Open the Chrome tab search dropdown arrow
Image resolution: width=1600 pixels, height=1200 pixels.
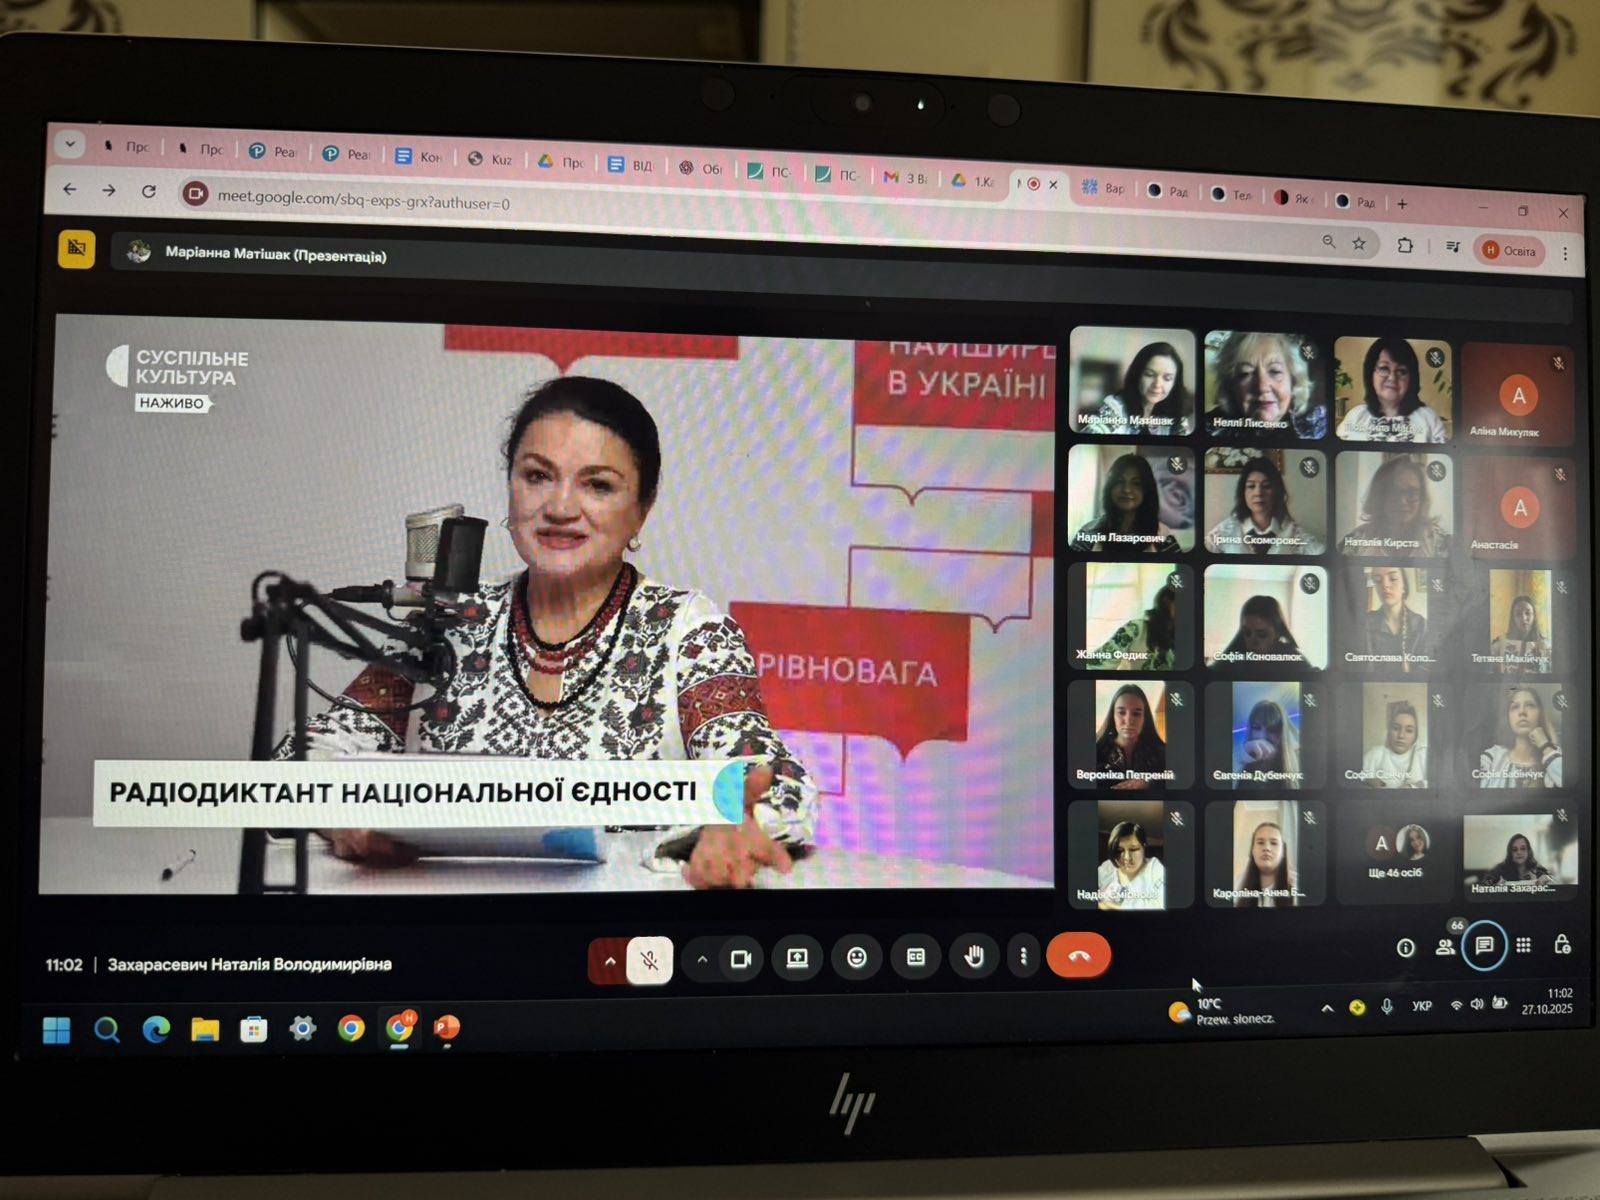(x=70, y=144)
